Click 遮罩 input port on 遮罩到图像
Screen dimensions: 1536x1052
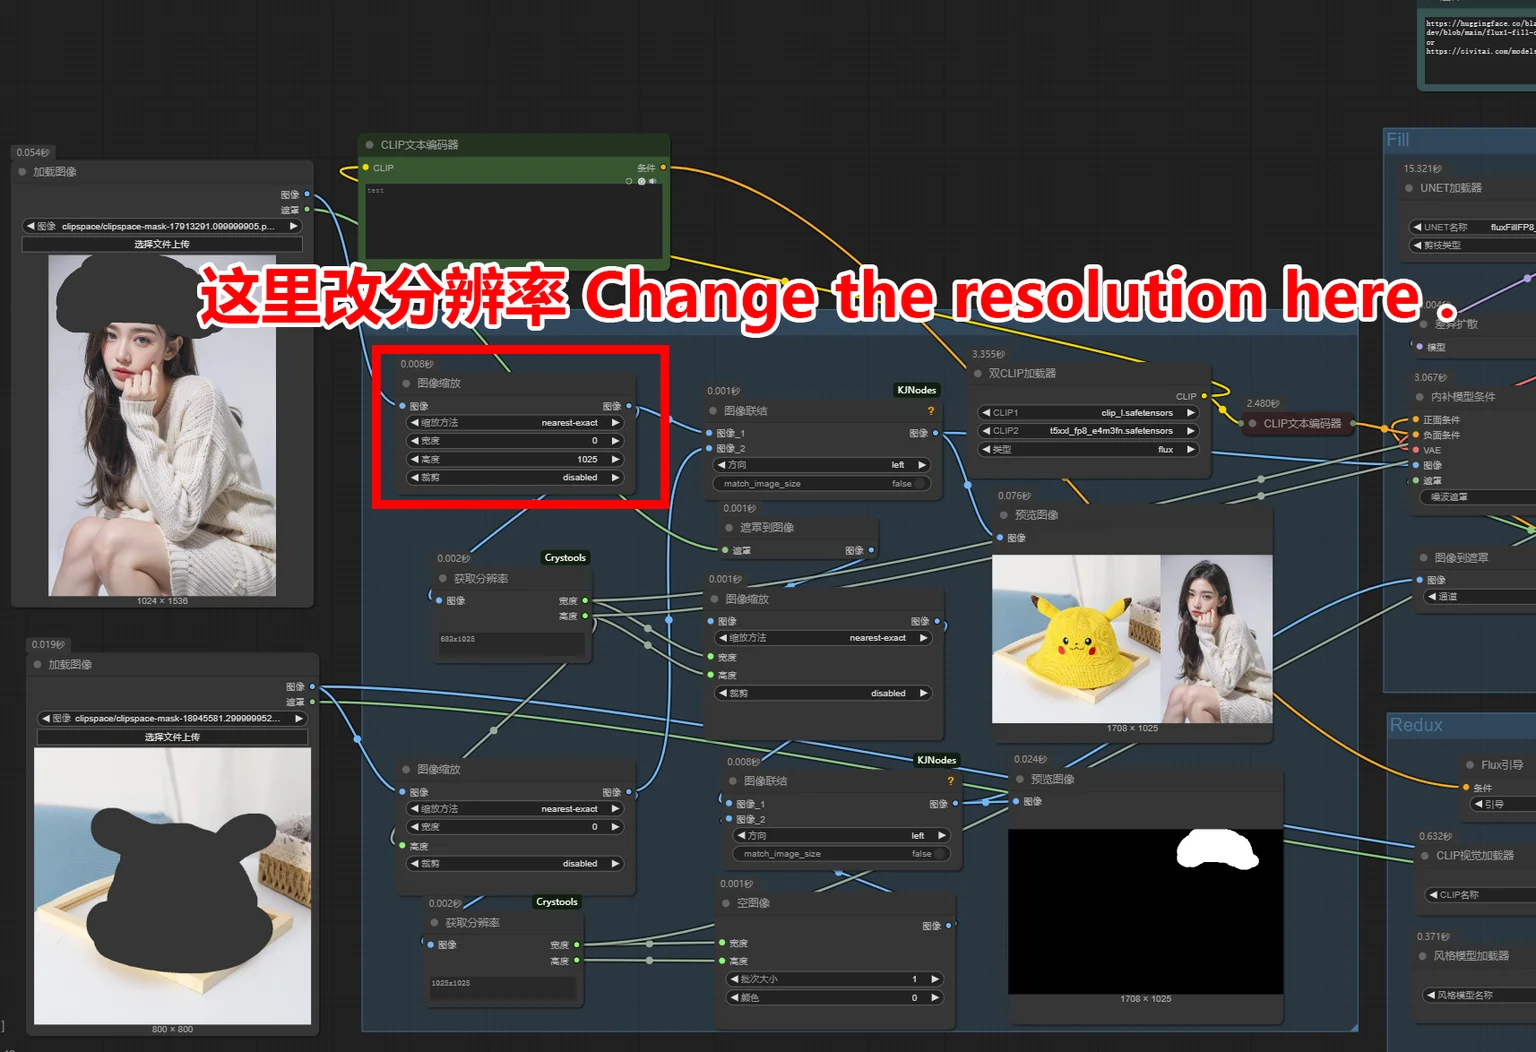[x=725, y=551]
